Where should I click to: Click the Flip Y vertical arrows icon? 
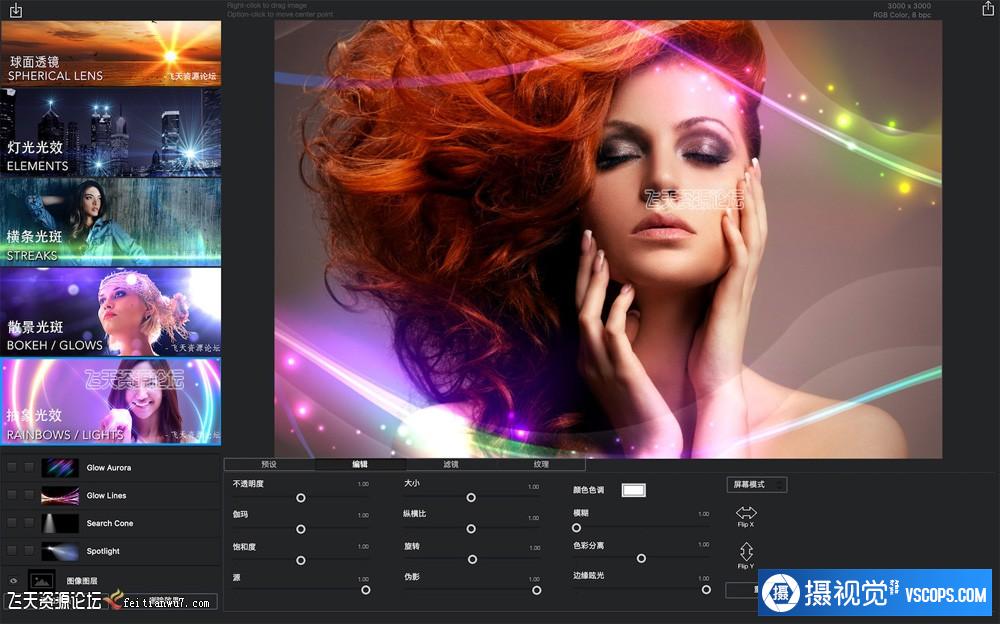pos(746,551)
